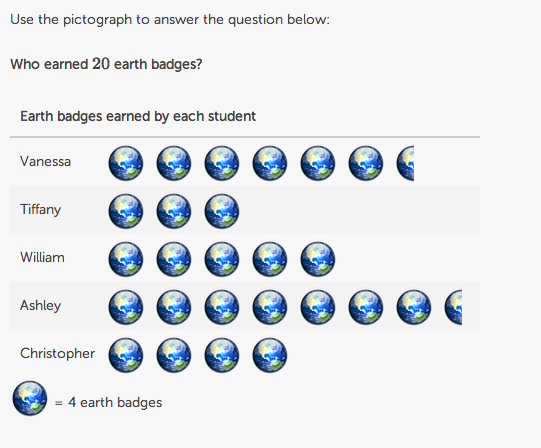
Task: Click the pictograph title 'Earth badges earned by each student'
Action: (138, 116)
